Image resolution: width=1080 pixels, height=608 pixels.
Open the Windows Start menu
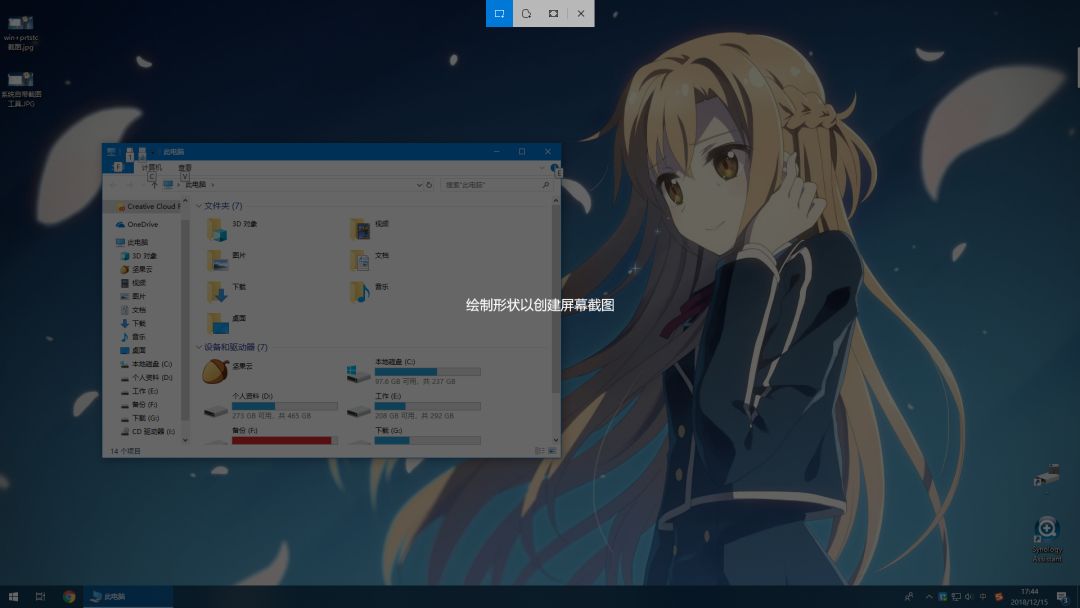[13, 596]
